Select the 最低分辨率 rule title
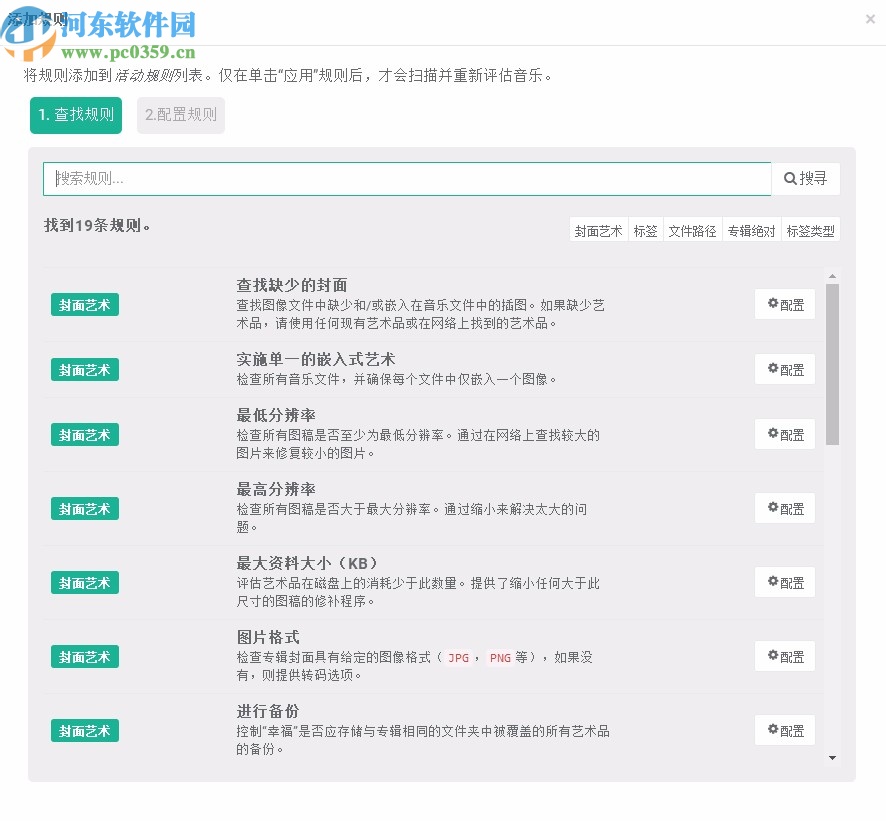The width and height of the screenshot is (886, 821). click(276, 415)
